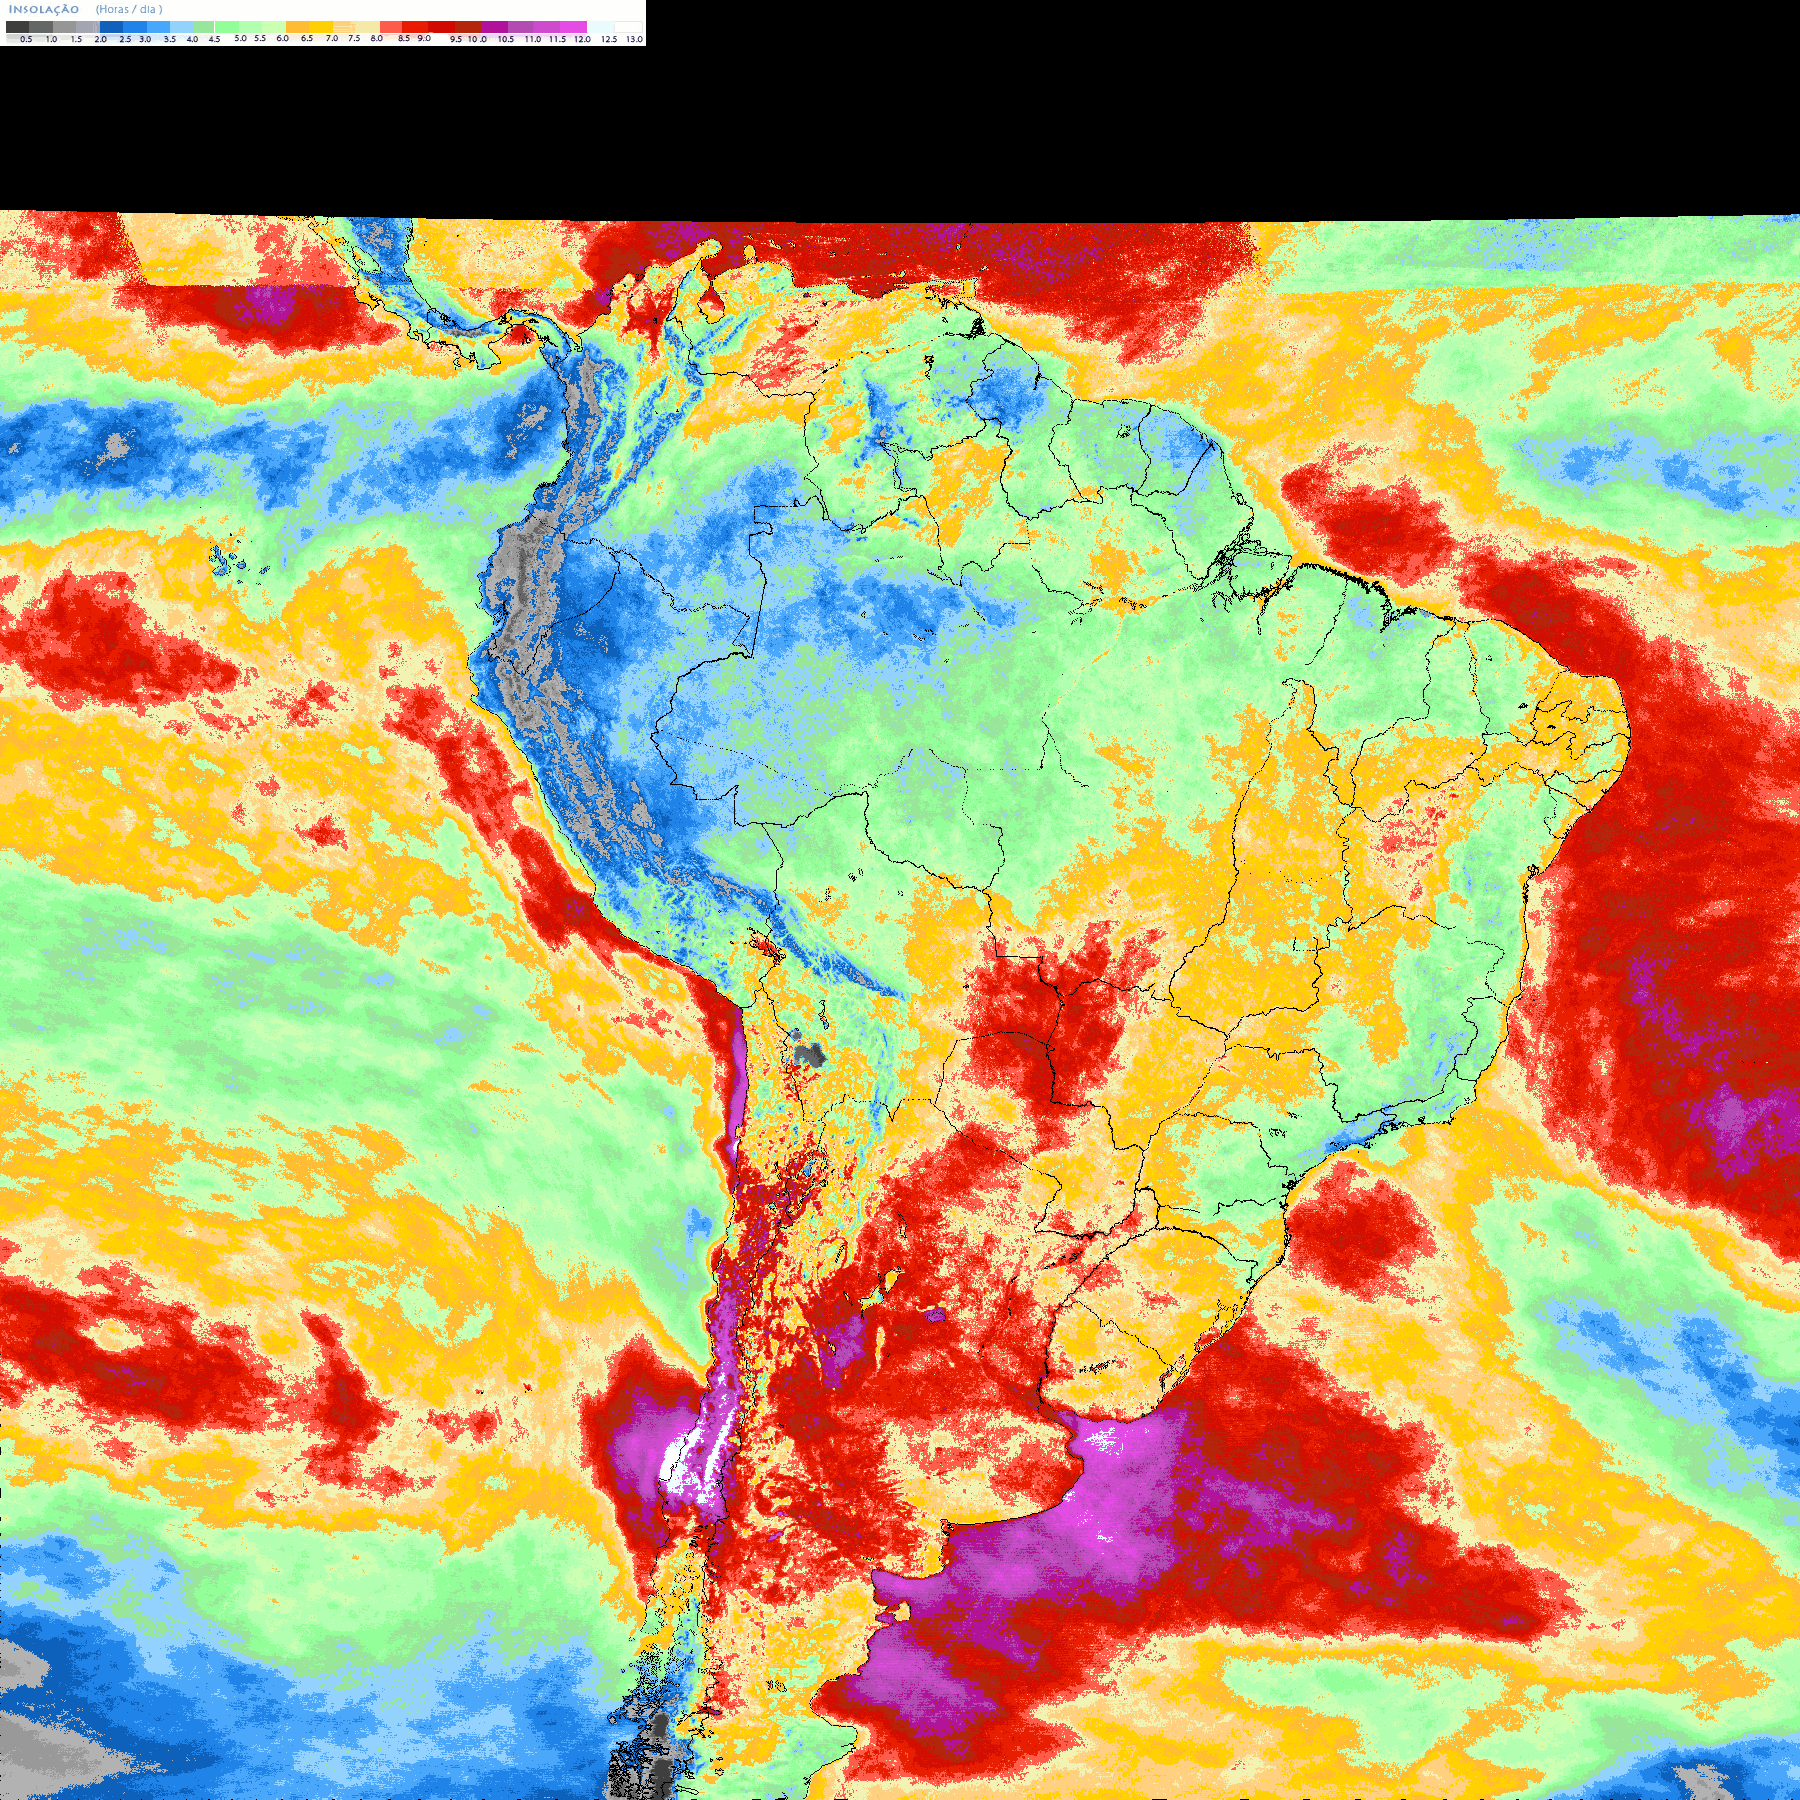Click the 6.0 legend value
This screenshot has width=1800, height=1800.
(282, 38)
